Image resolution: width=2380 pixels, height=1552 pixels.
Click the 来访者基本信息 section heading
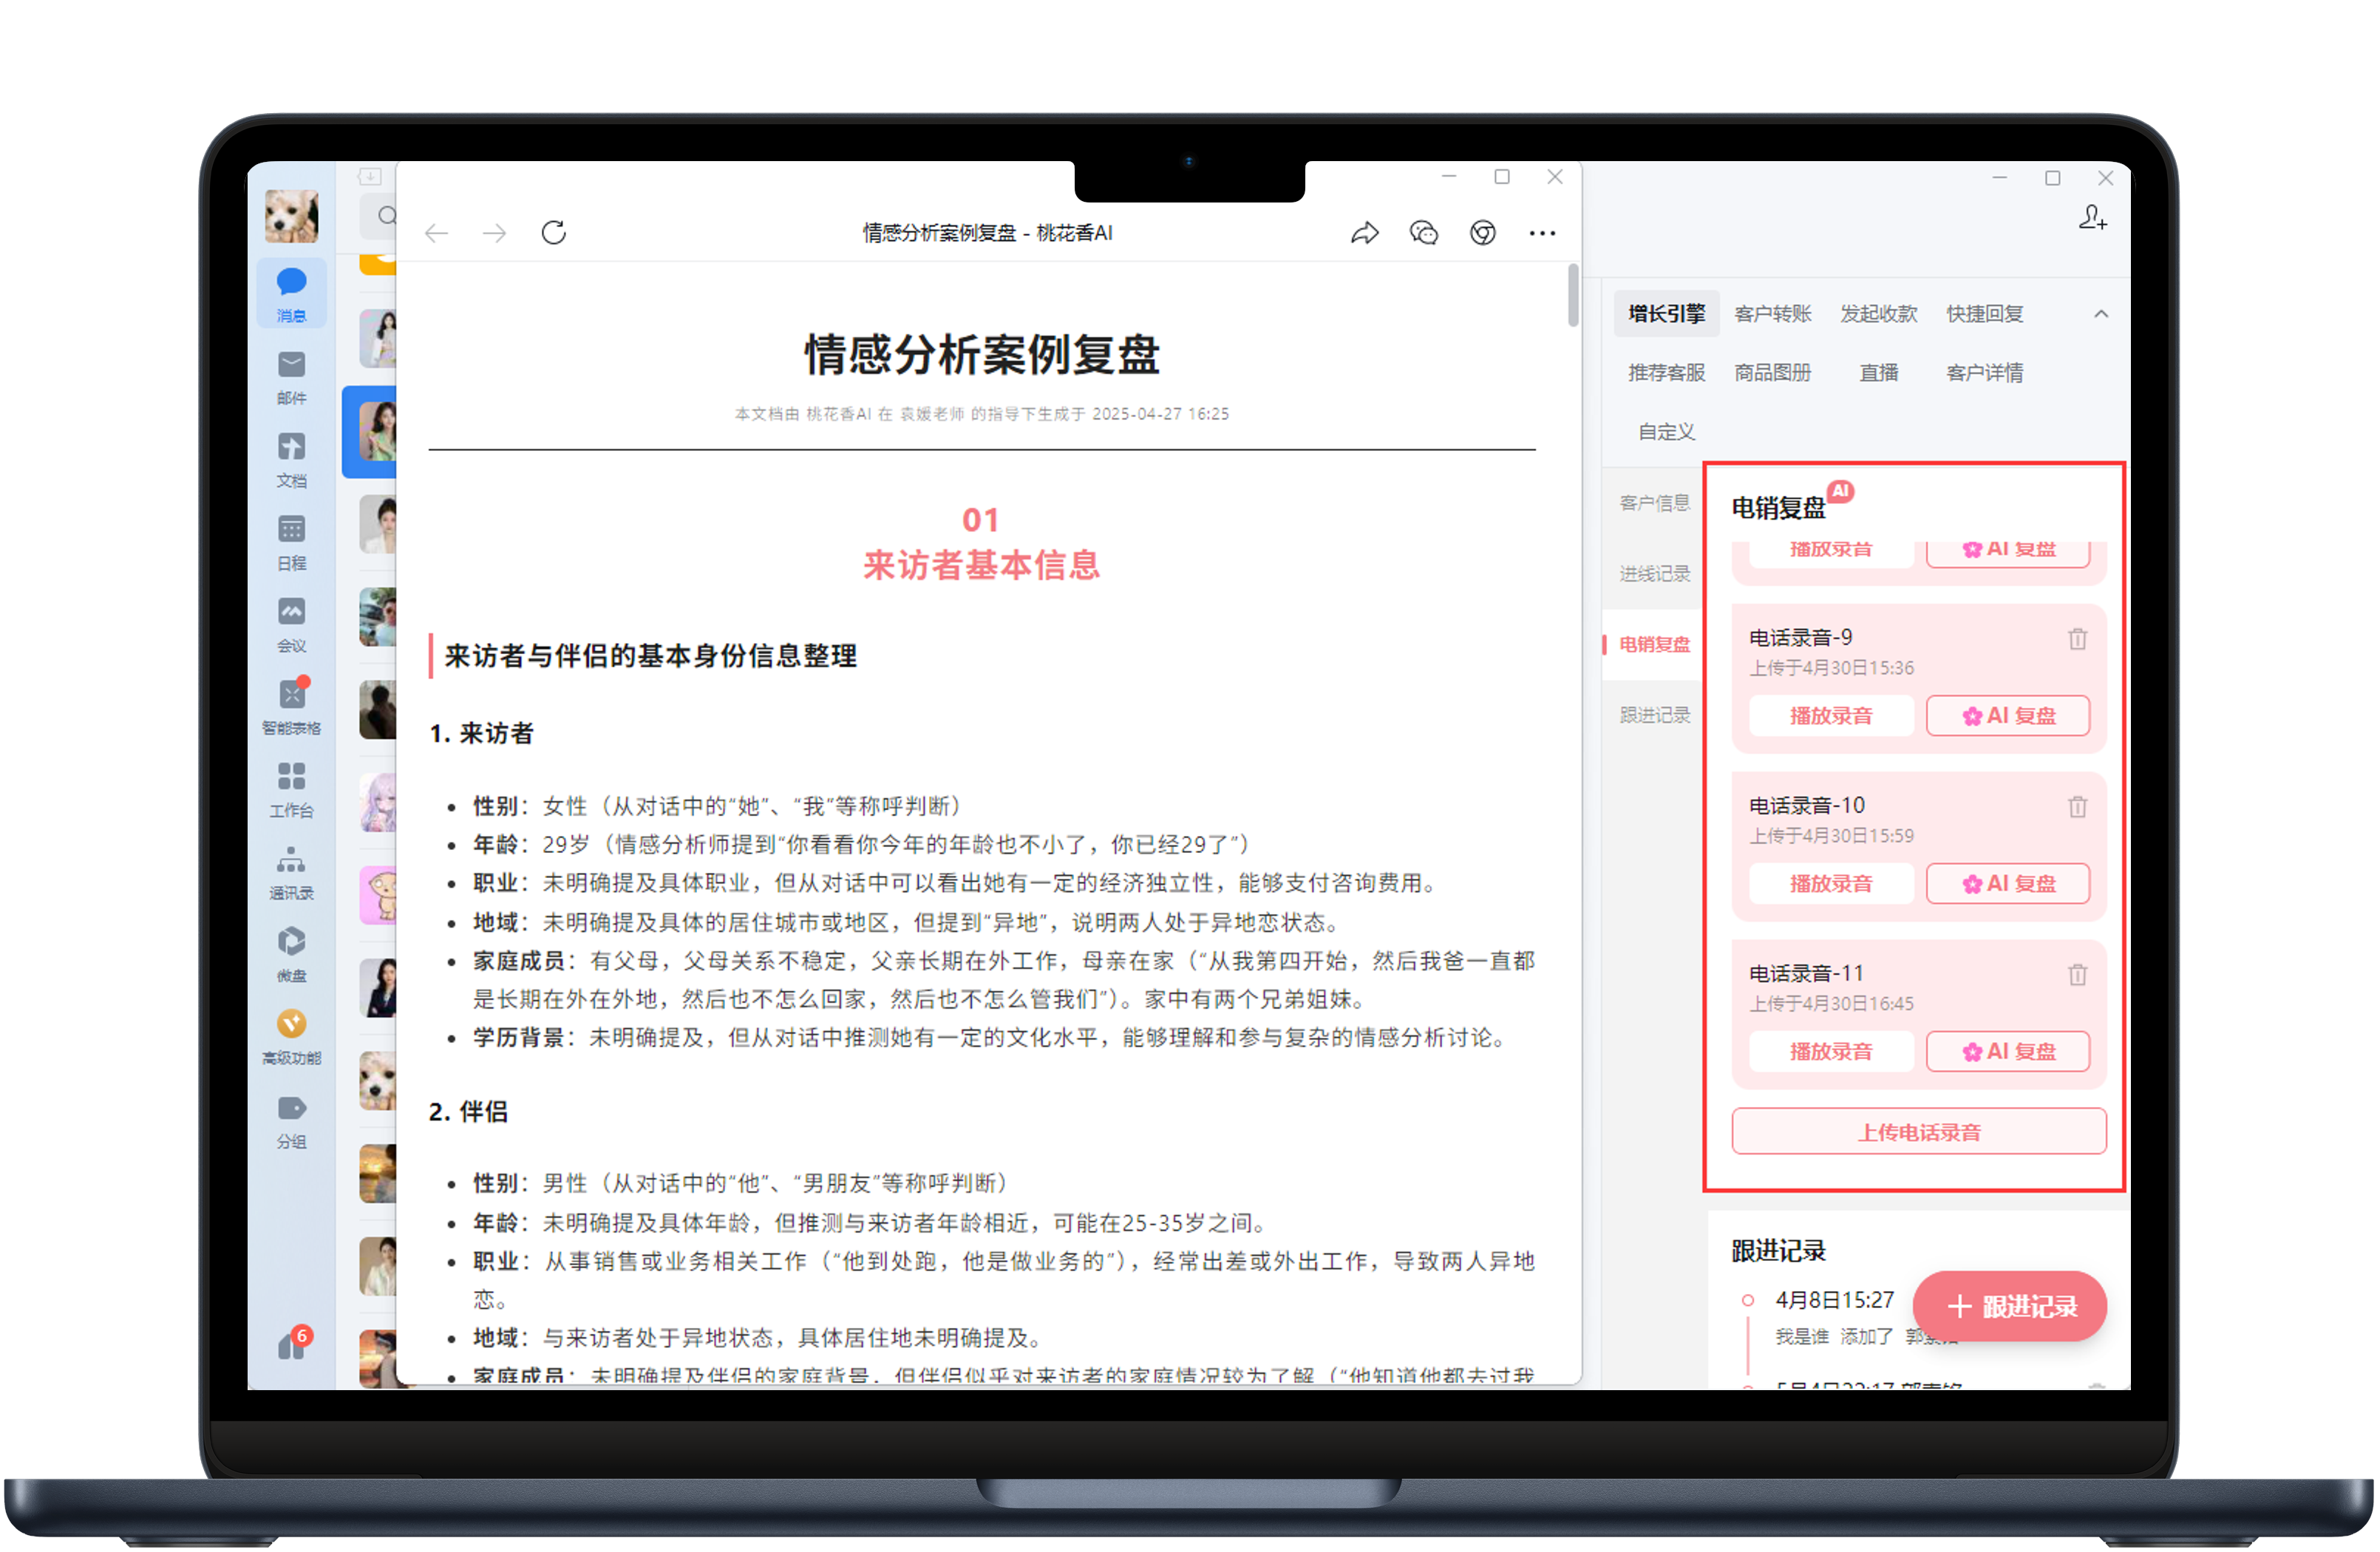982,566
